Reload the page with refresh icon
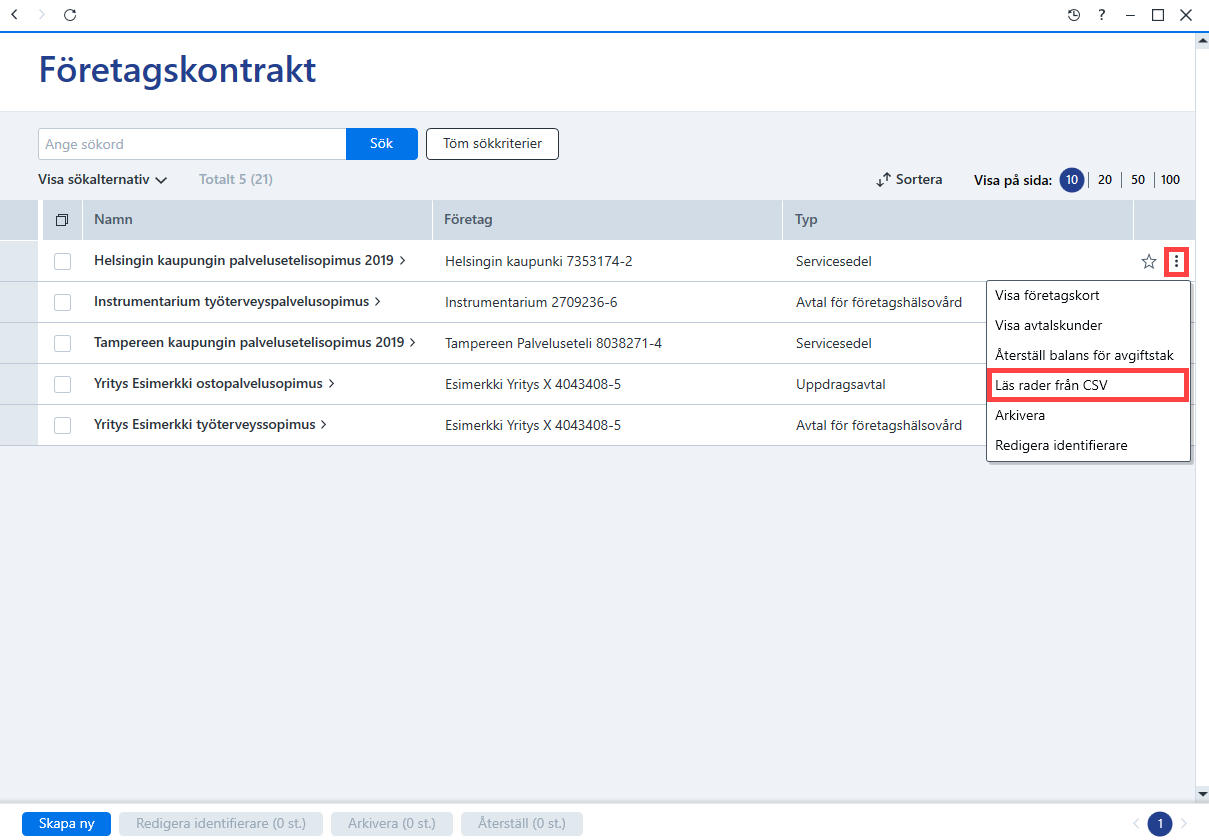The image size is (1209, 840). (69, 15)
